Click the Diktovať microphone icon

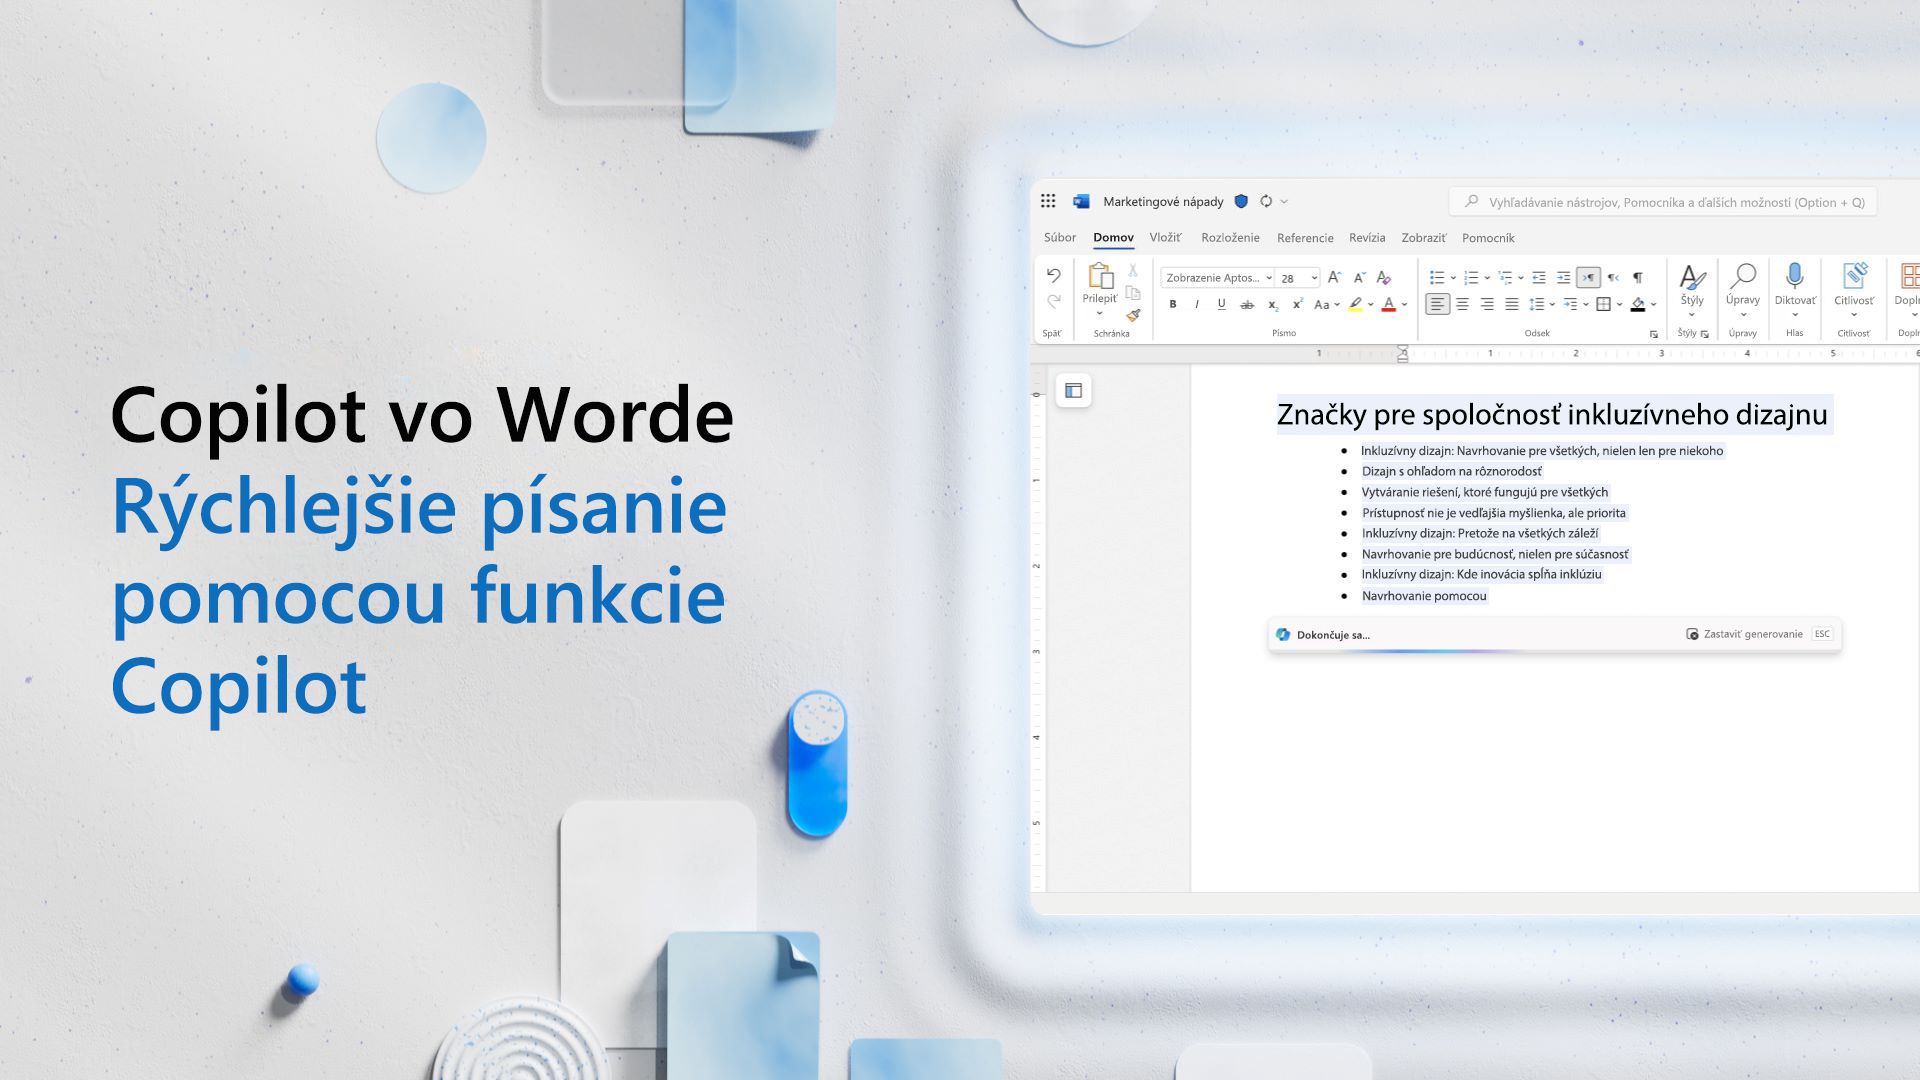pos(1795,275)
